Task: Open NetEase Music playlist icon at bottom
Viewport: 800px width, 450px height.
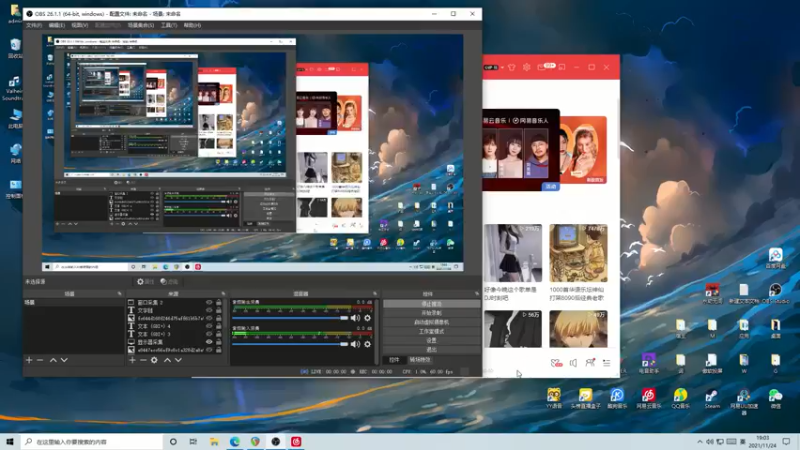Action: click(606, 362)
